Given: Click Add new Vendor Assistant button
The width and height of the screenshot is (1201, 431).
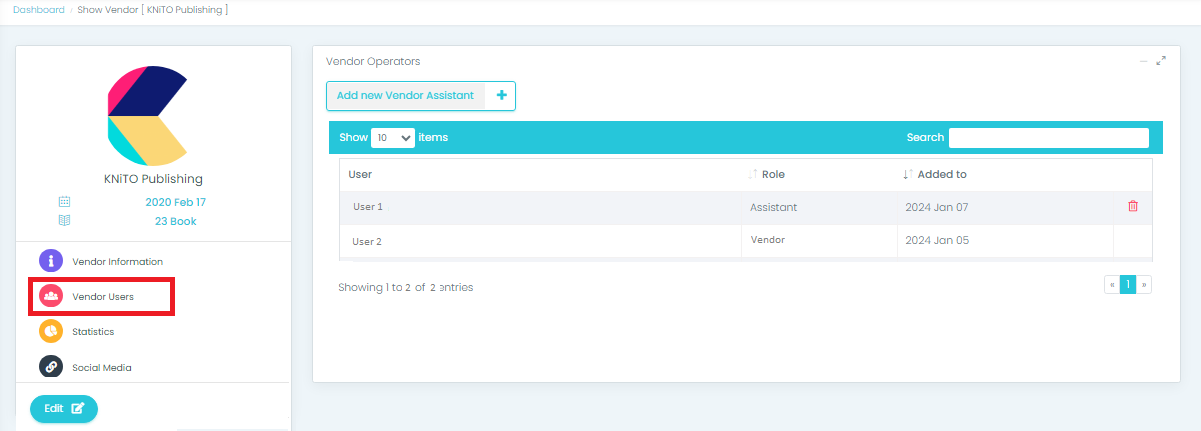Looking at the screenshot, I should point(405,96).
